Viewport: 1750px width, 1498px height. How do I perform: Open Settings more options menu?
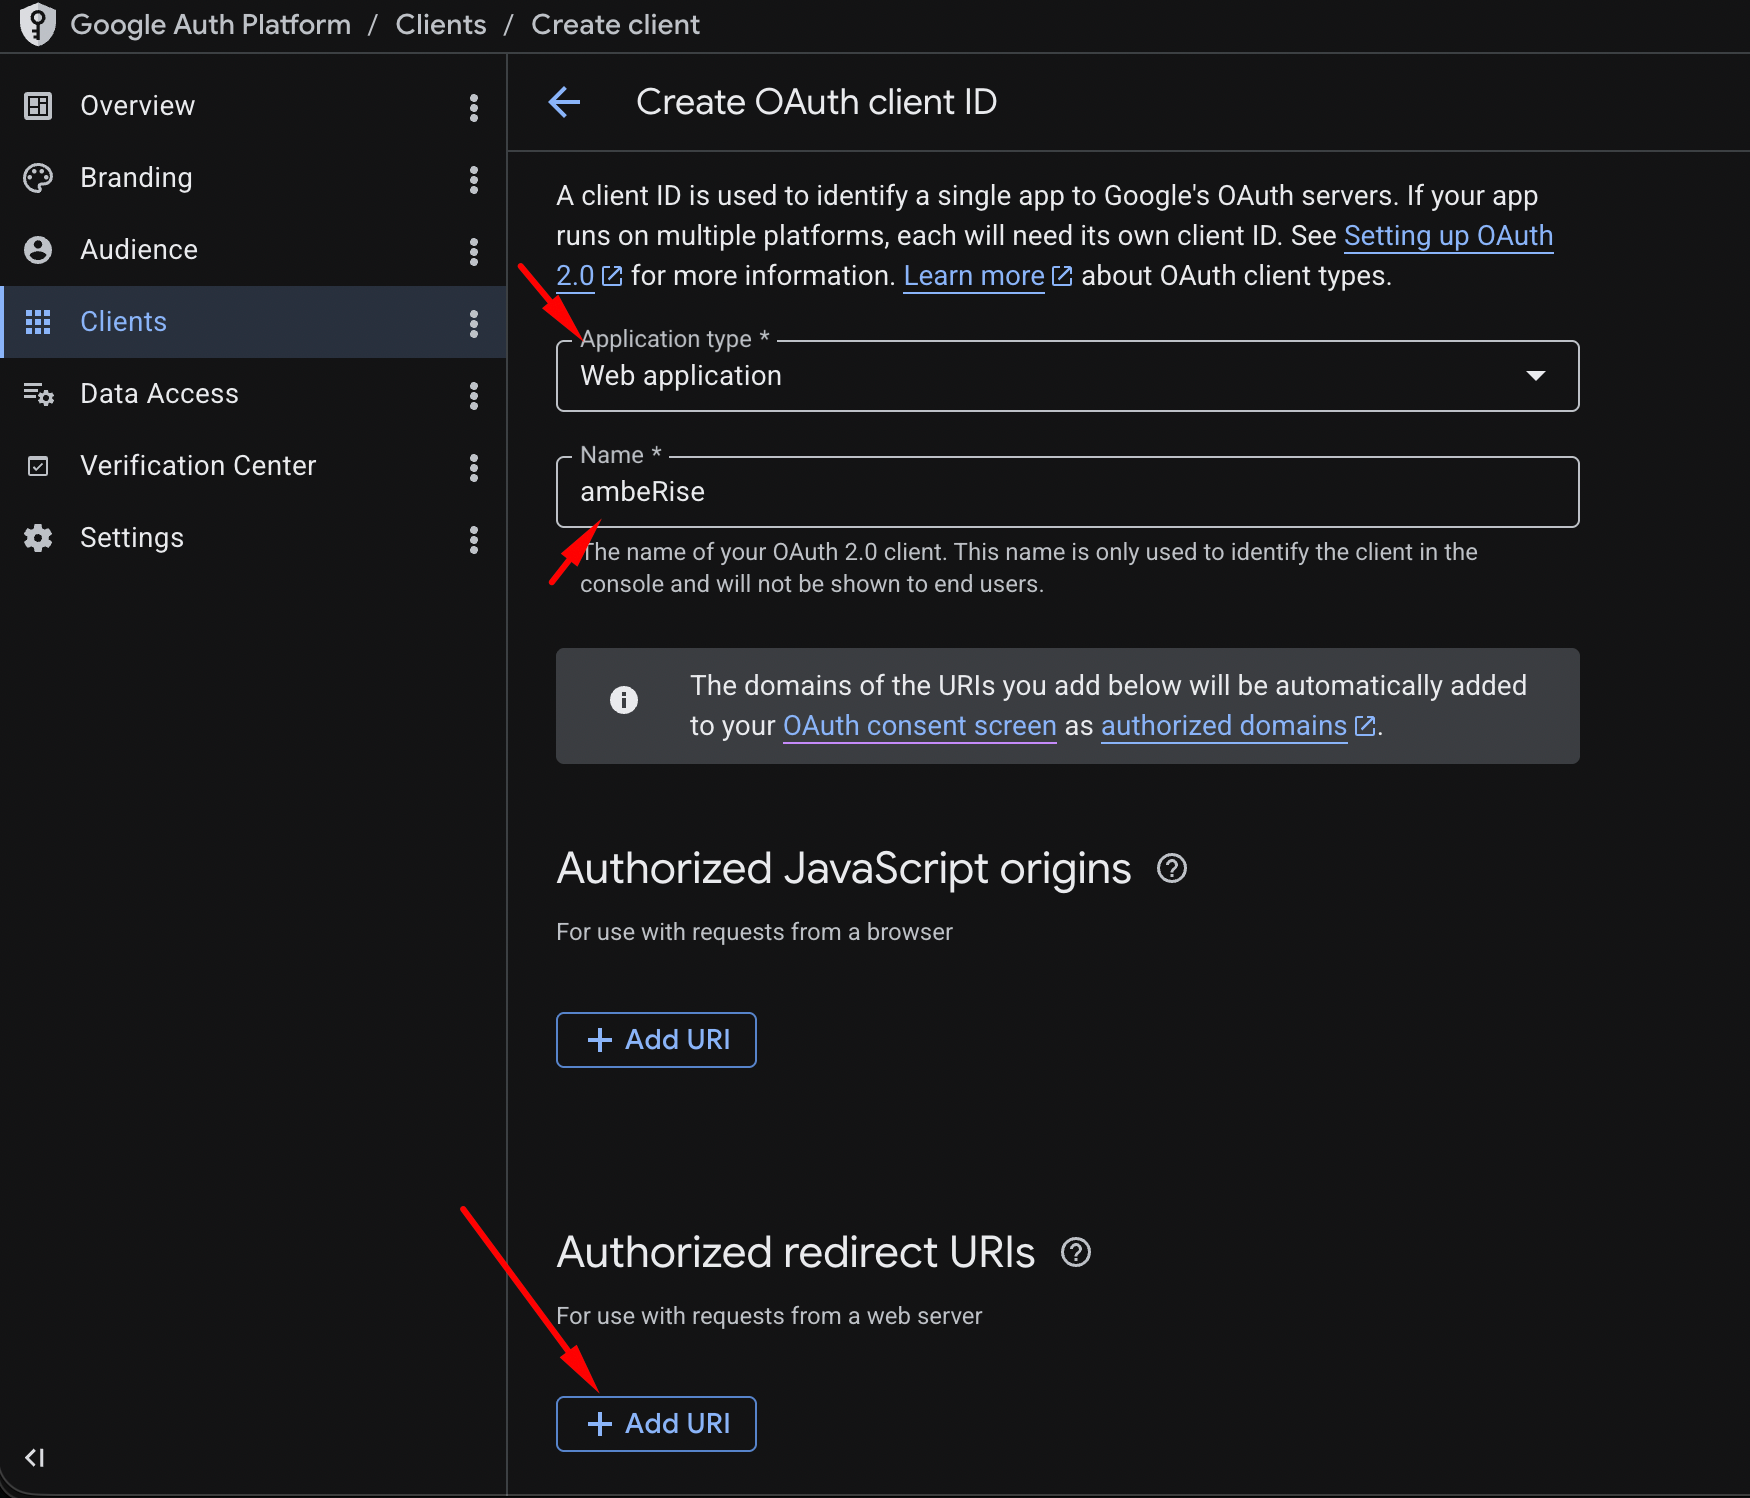474,539
